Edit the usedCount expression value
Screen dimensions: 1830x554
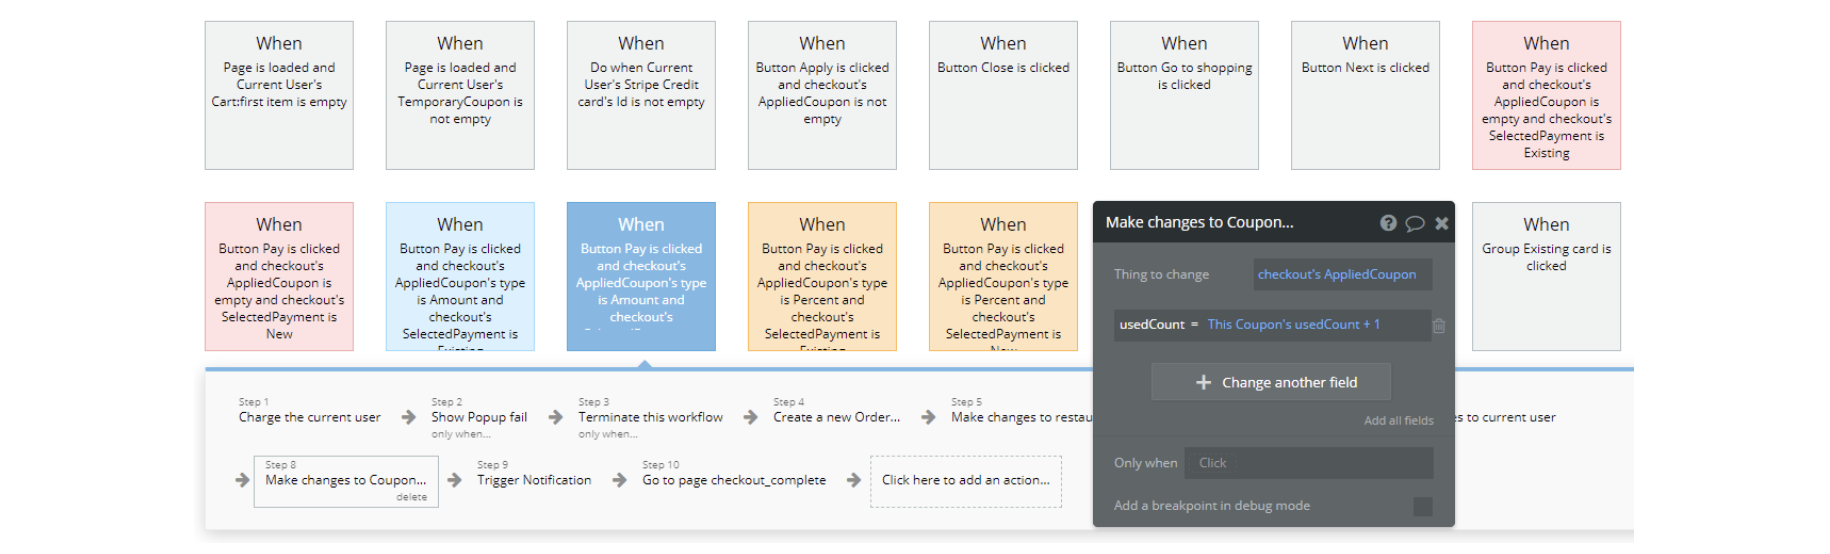(1293, 324)
